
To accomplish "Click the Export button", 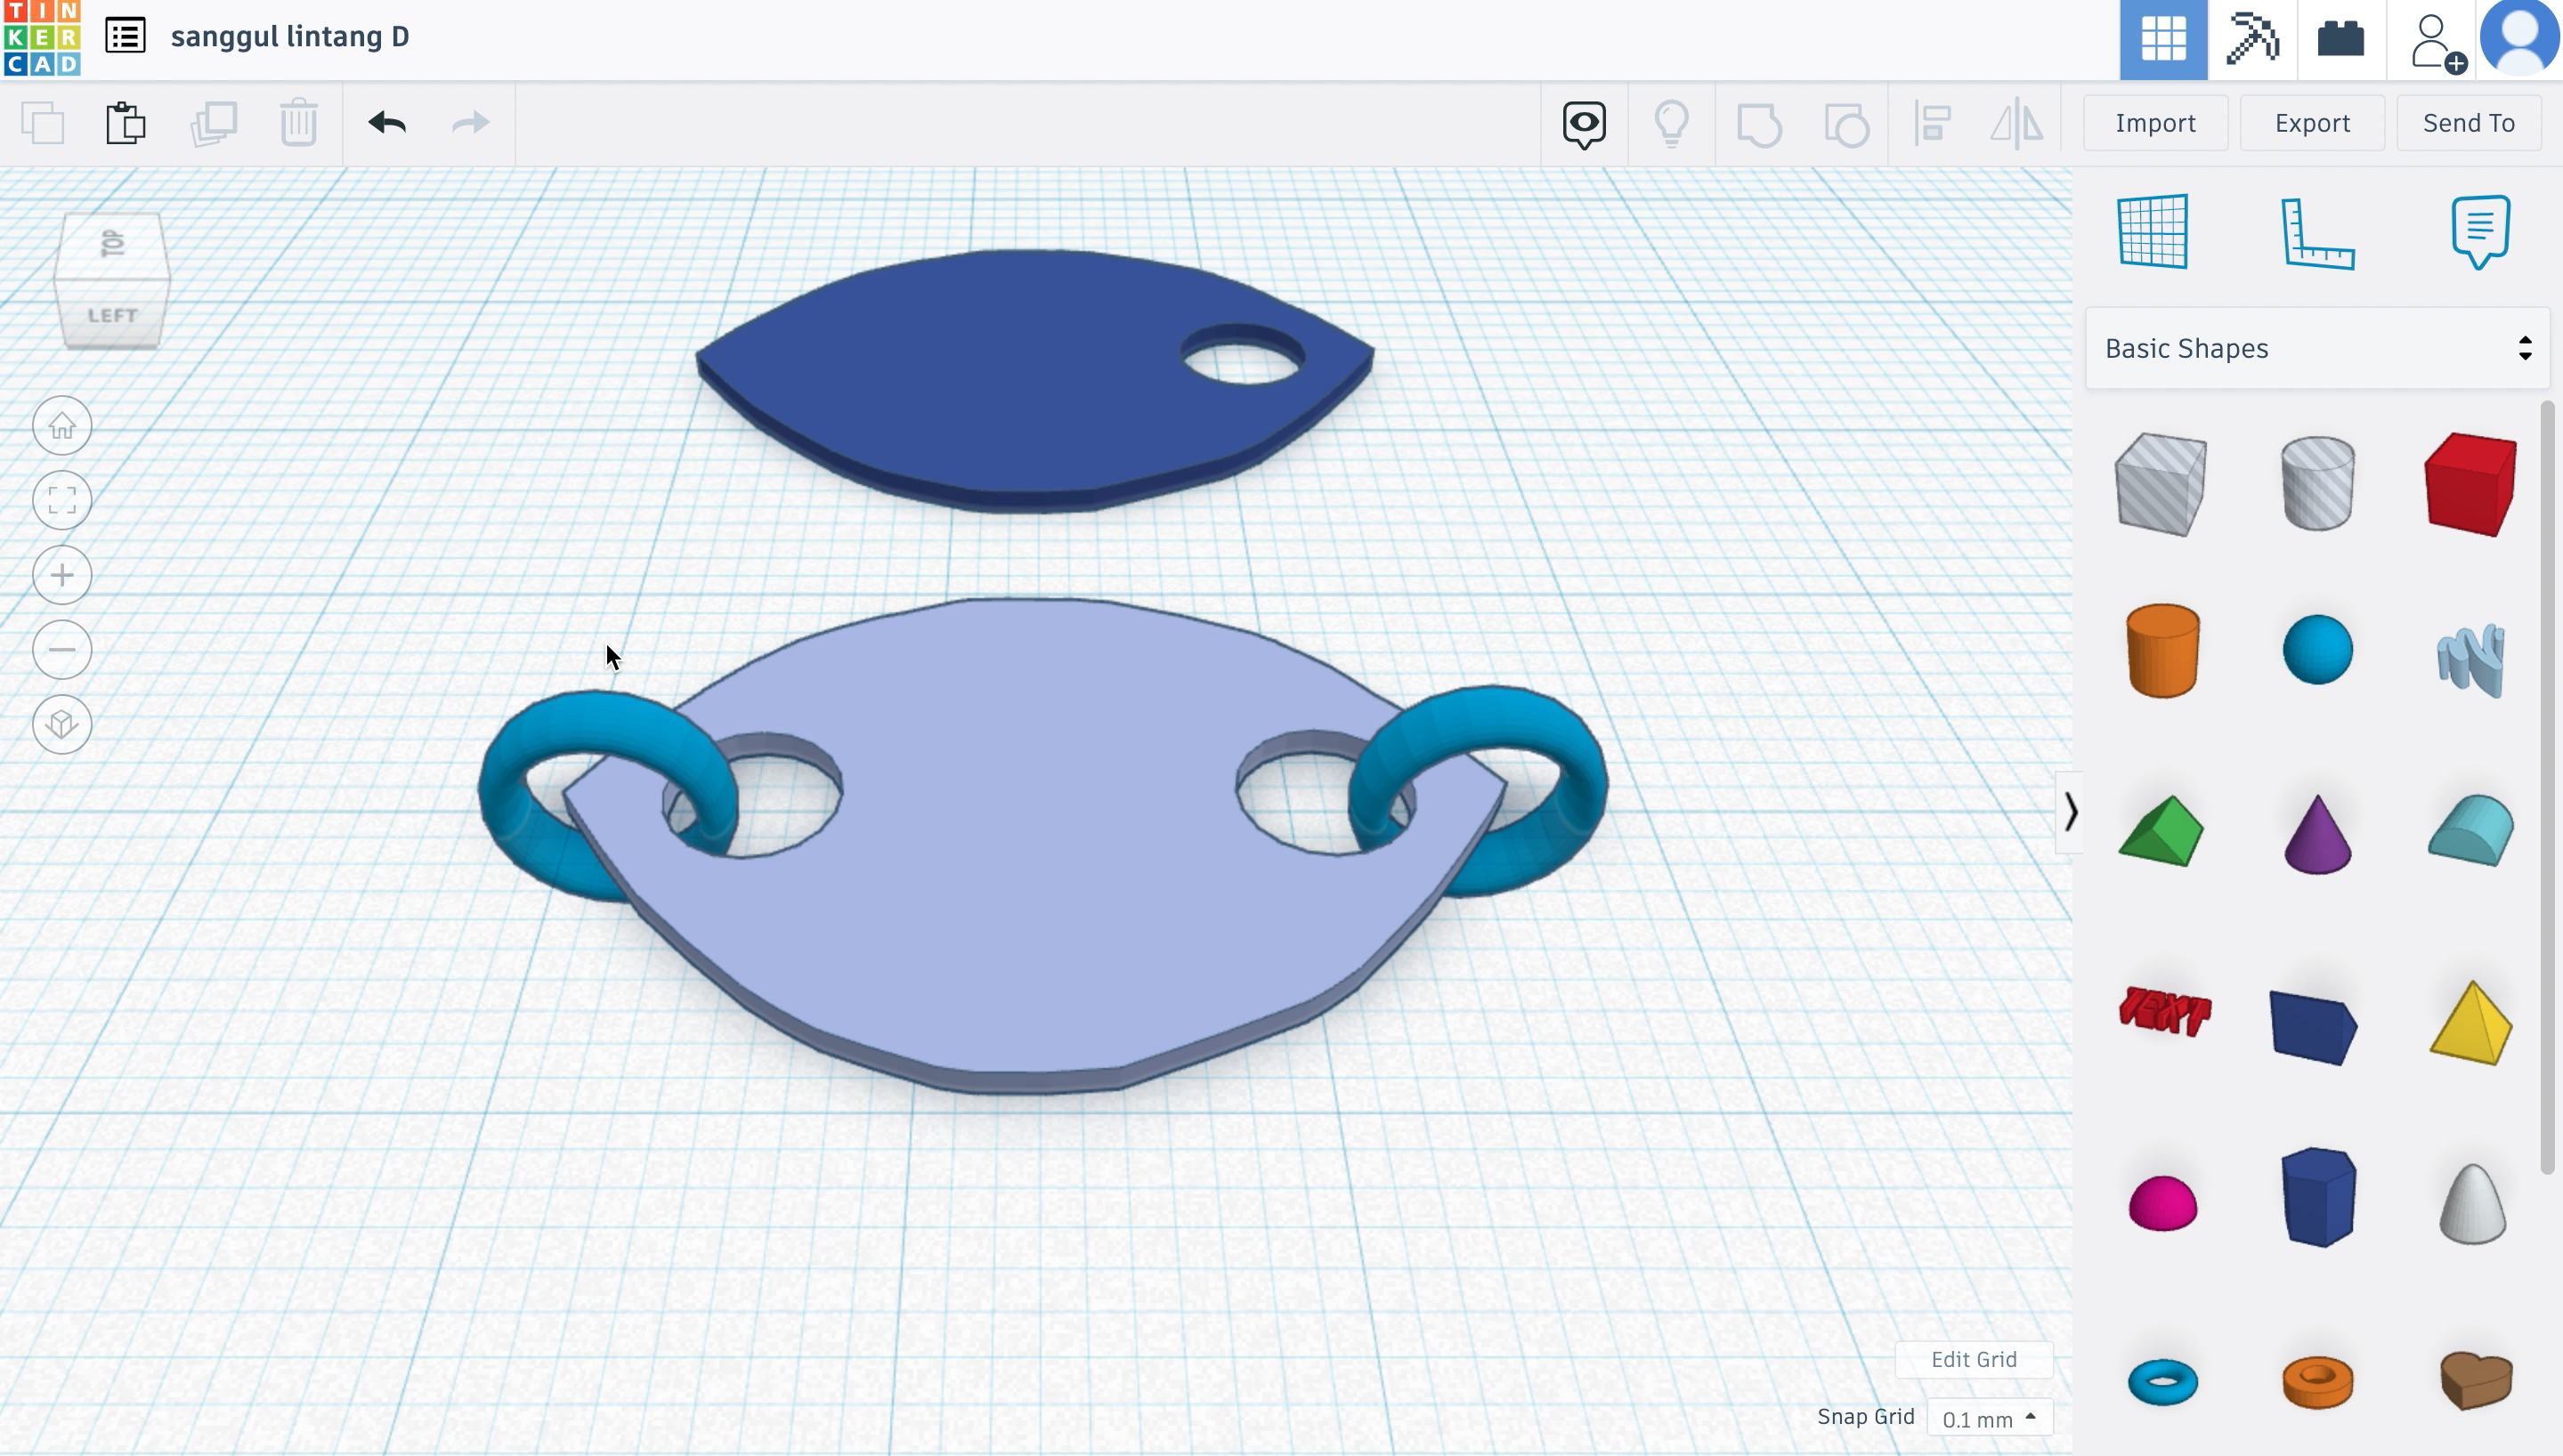I will [2313, 121].
